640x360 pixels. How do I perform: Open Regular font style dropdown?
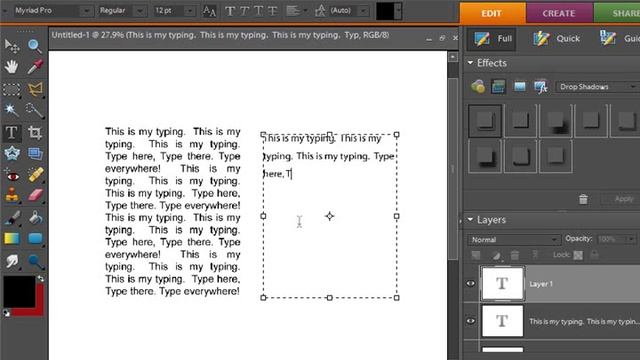(140, 11)
